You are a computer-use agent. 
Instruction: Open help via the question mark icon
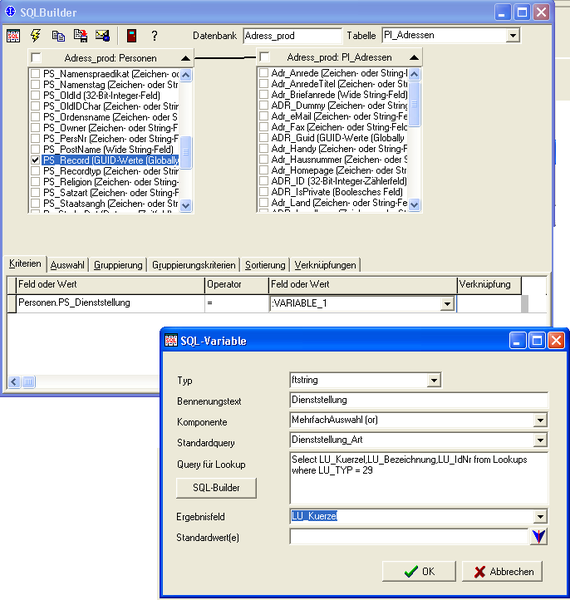(154, 36)
